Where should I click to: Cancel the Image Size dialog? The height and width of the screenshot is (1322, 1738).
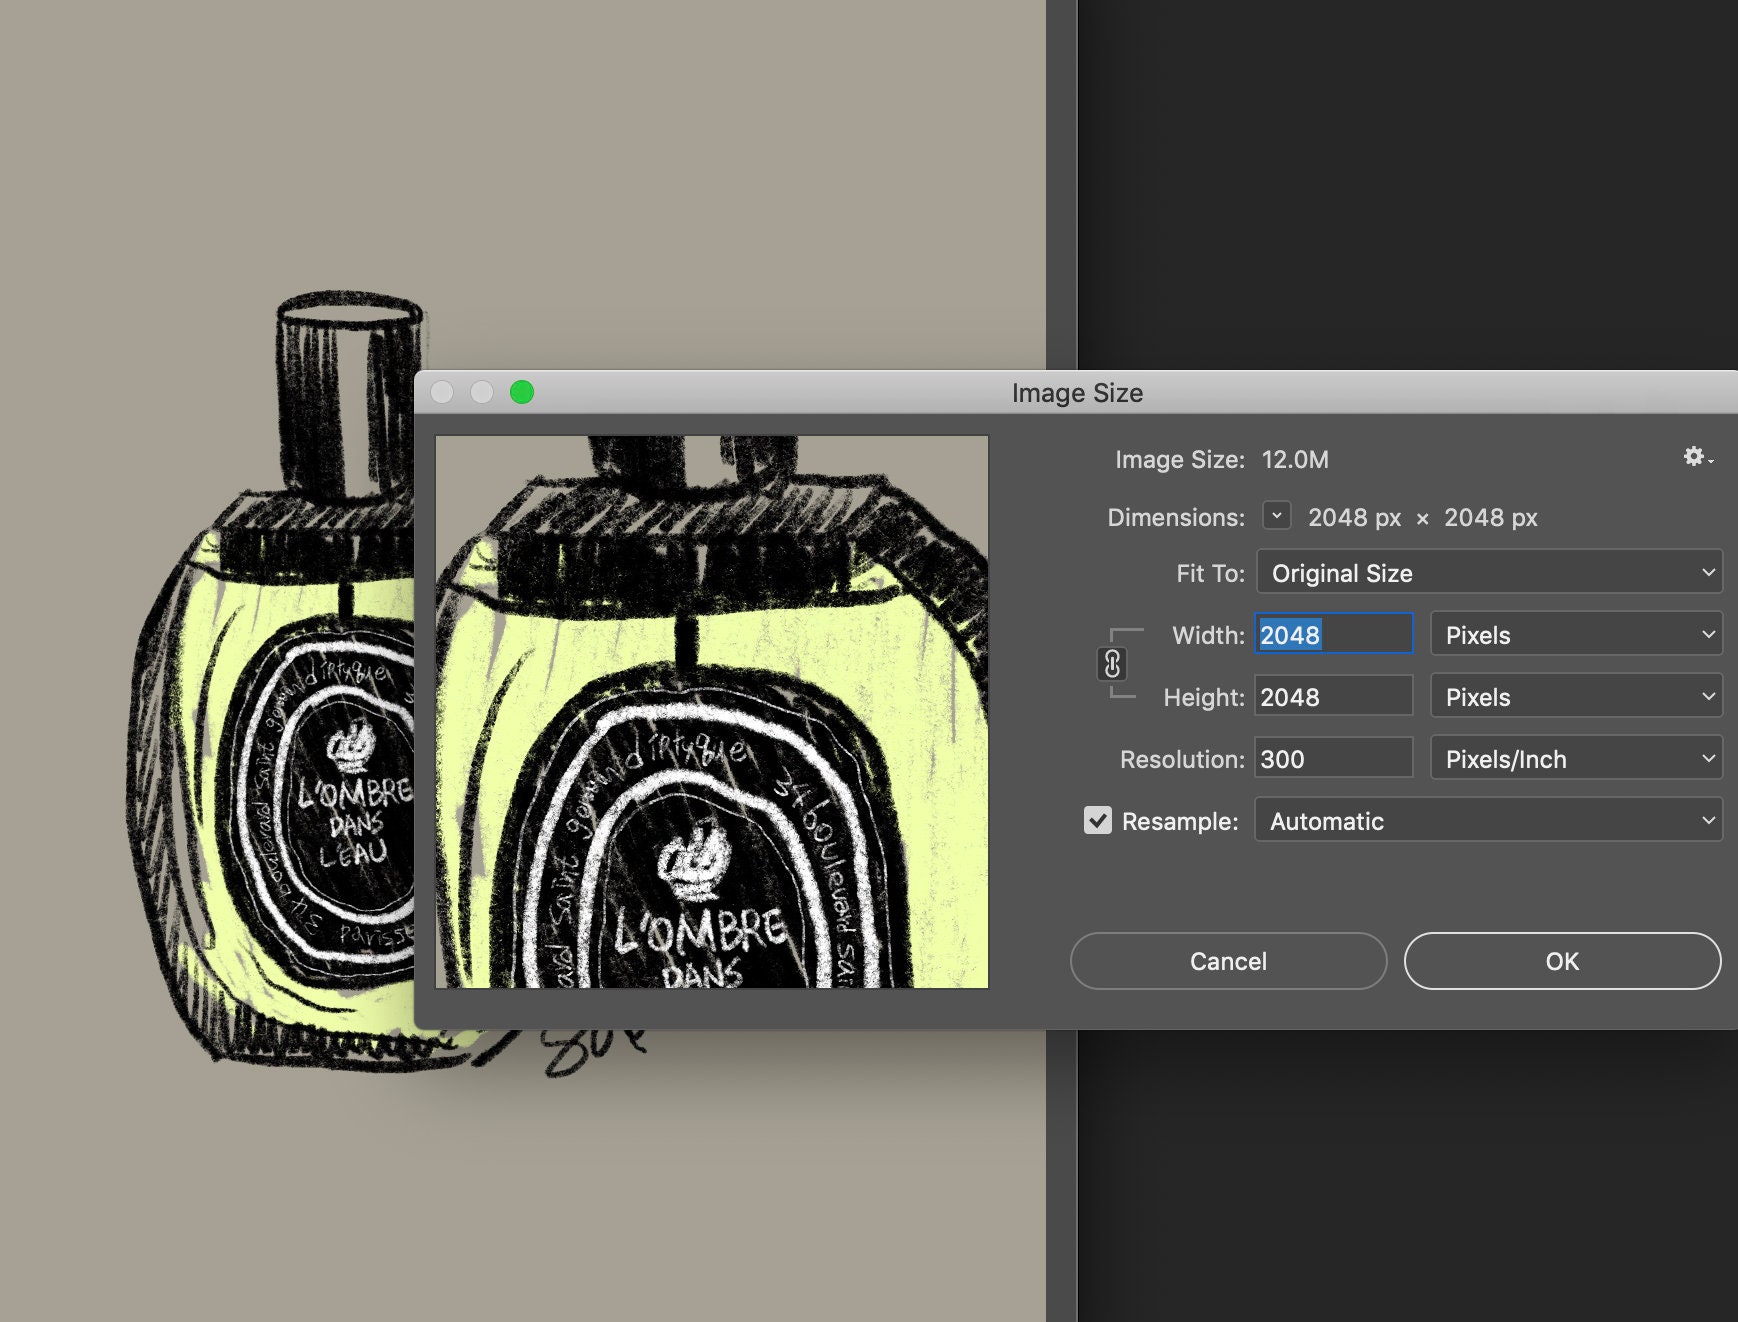(x=1228, y=961)
